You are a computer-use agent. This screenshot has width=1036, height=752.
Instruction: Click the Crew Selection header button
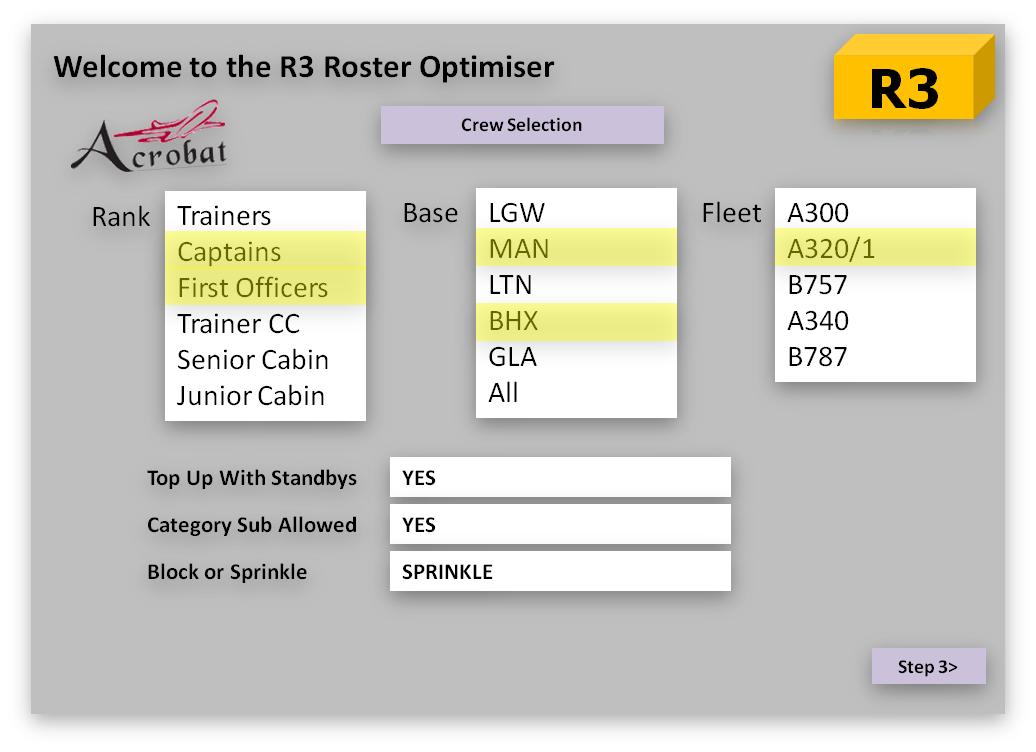click(x=521, y=125)
